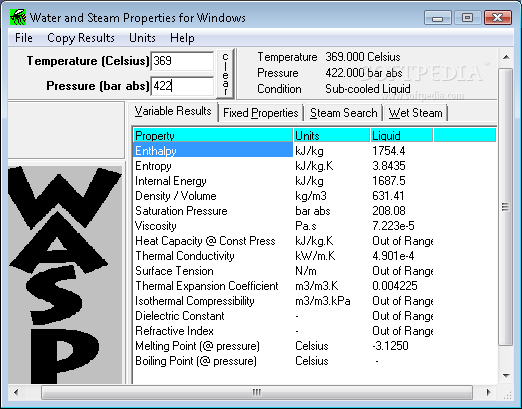Click the Temperature (Celsius) input field

tap(182, 61)
